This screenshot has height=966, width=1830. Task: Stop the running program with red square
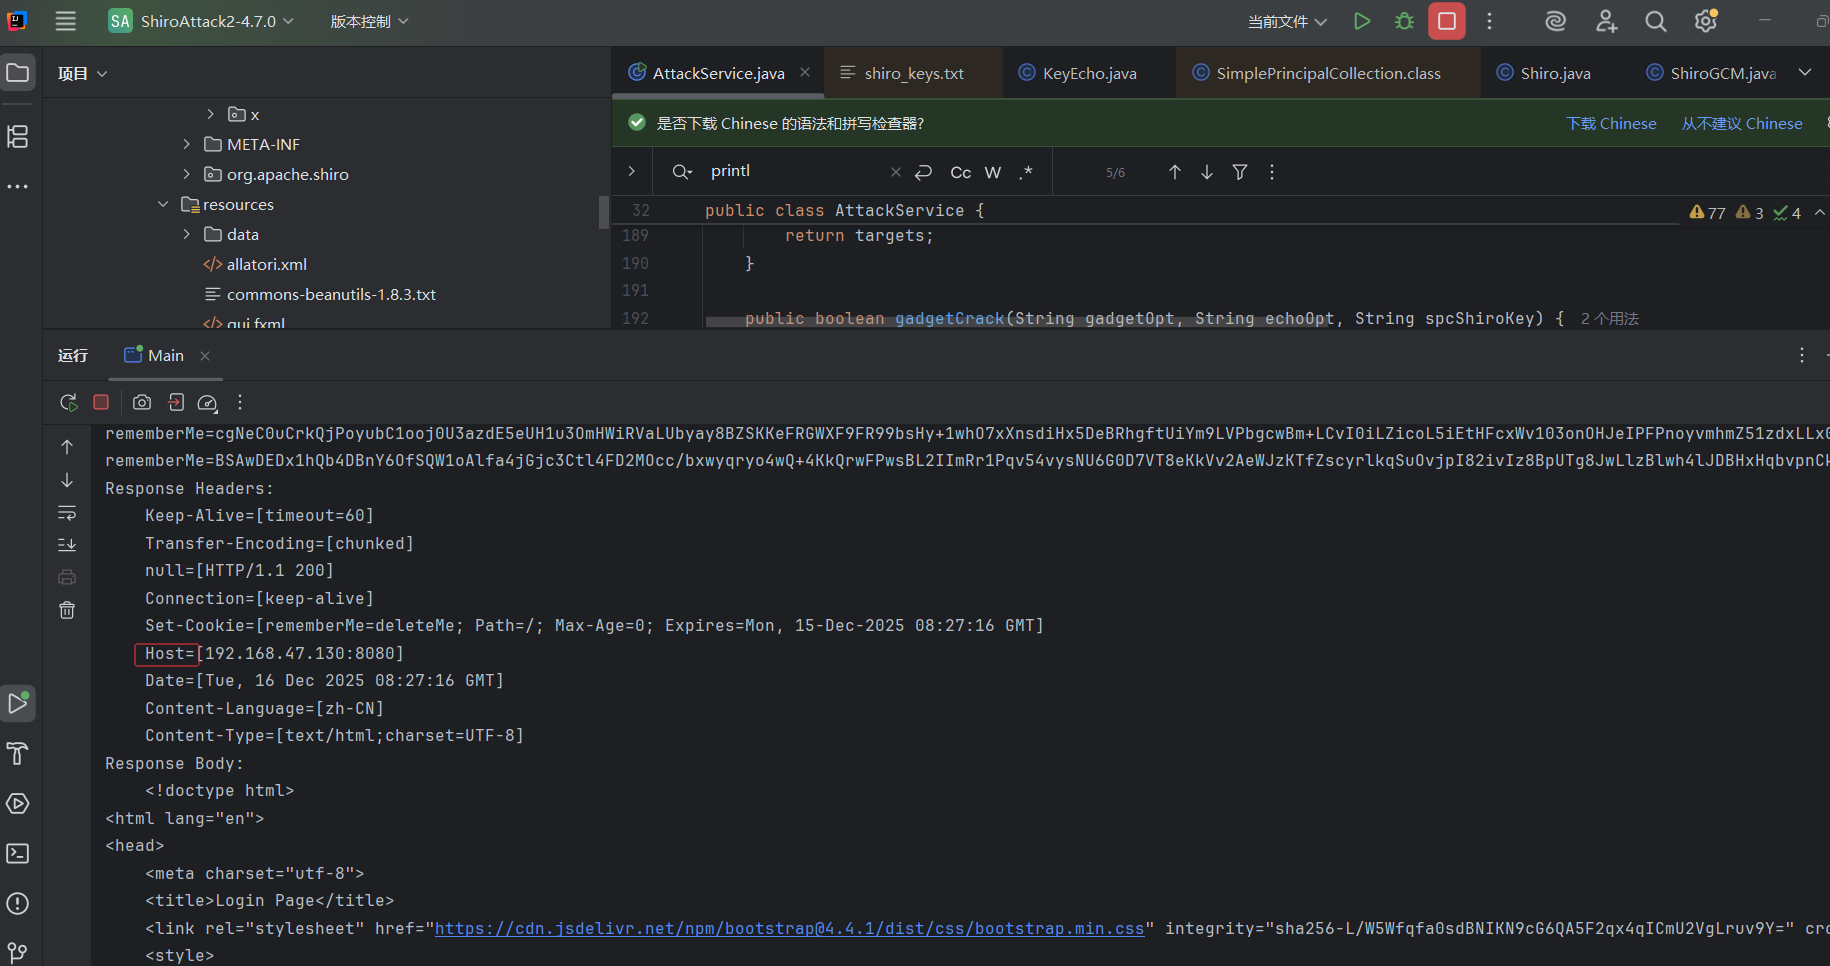[1446, 21]
